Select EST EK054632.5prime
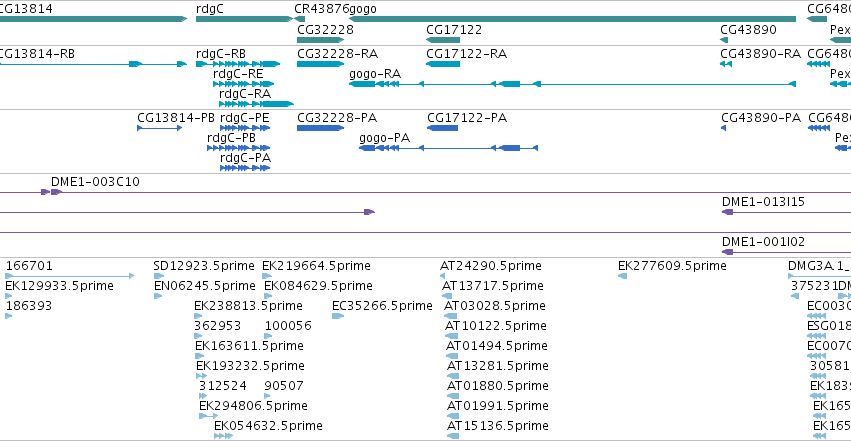Screen dimensions: 851x441 coord(268,426)
